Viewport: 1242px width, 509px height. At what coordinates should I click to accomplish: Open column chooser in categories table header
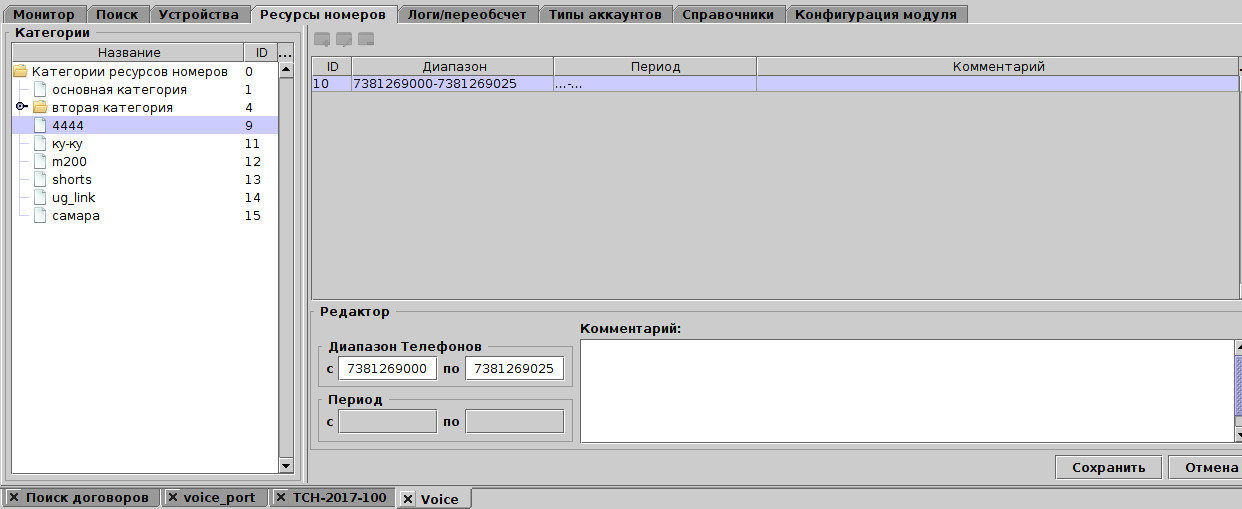coord(285,52)
